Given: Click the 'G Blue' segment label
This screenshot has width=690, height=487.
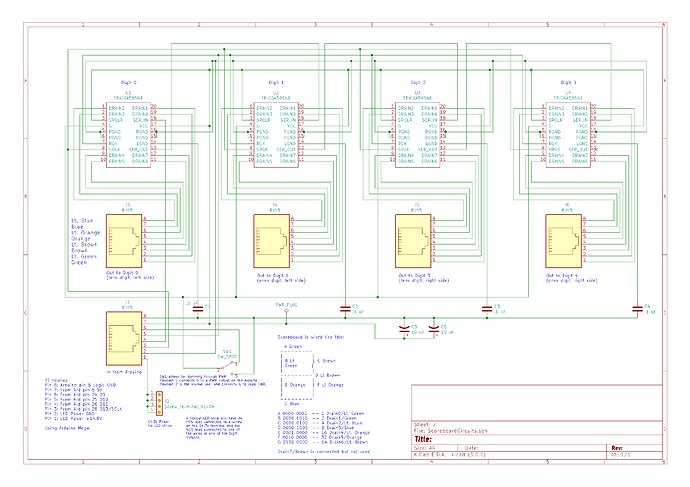Looking at the screenshot, I should (x=292, y=403).
